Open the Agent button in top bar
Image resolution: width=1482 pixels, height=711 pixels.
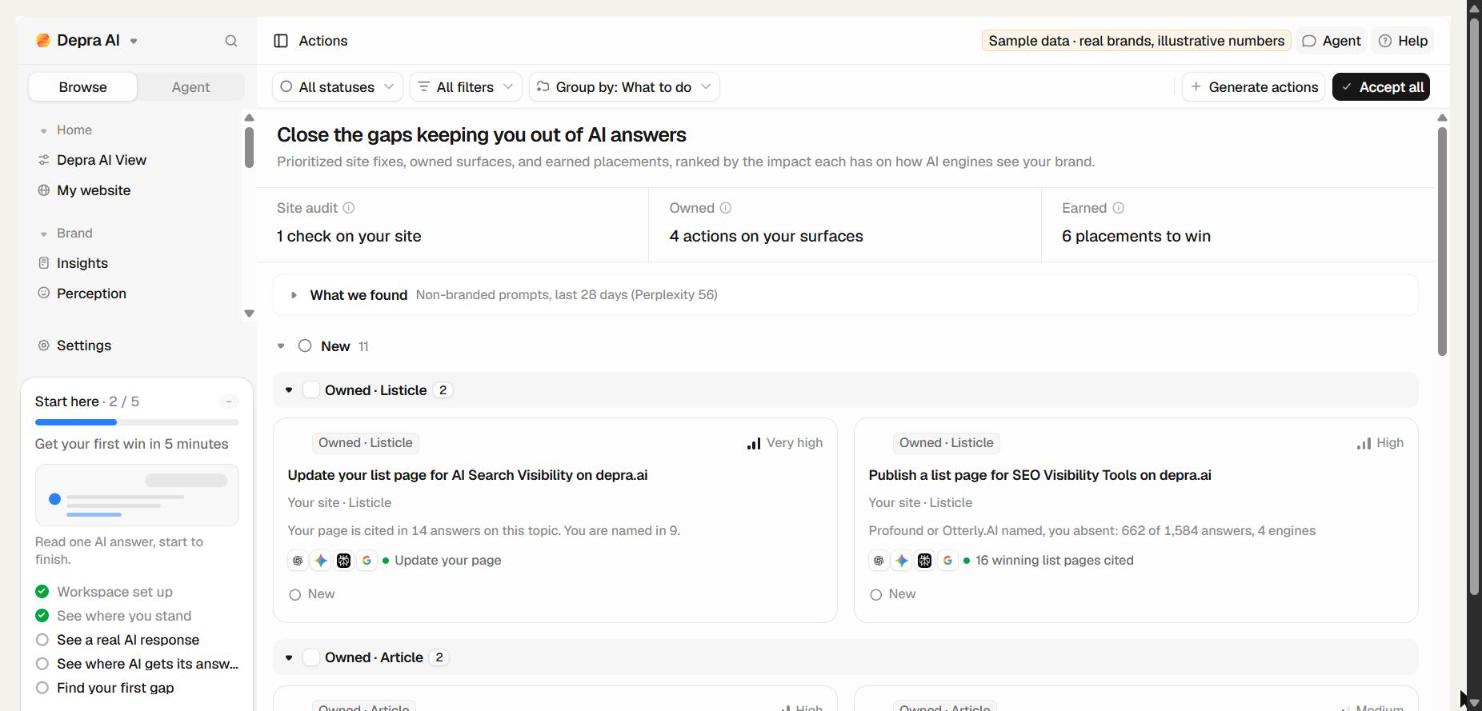(1332, 41)
